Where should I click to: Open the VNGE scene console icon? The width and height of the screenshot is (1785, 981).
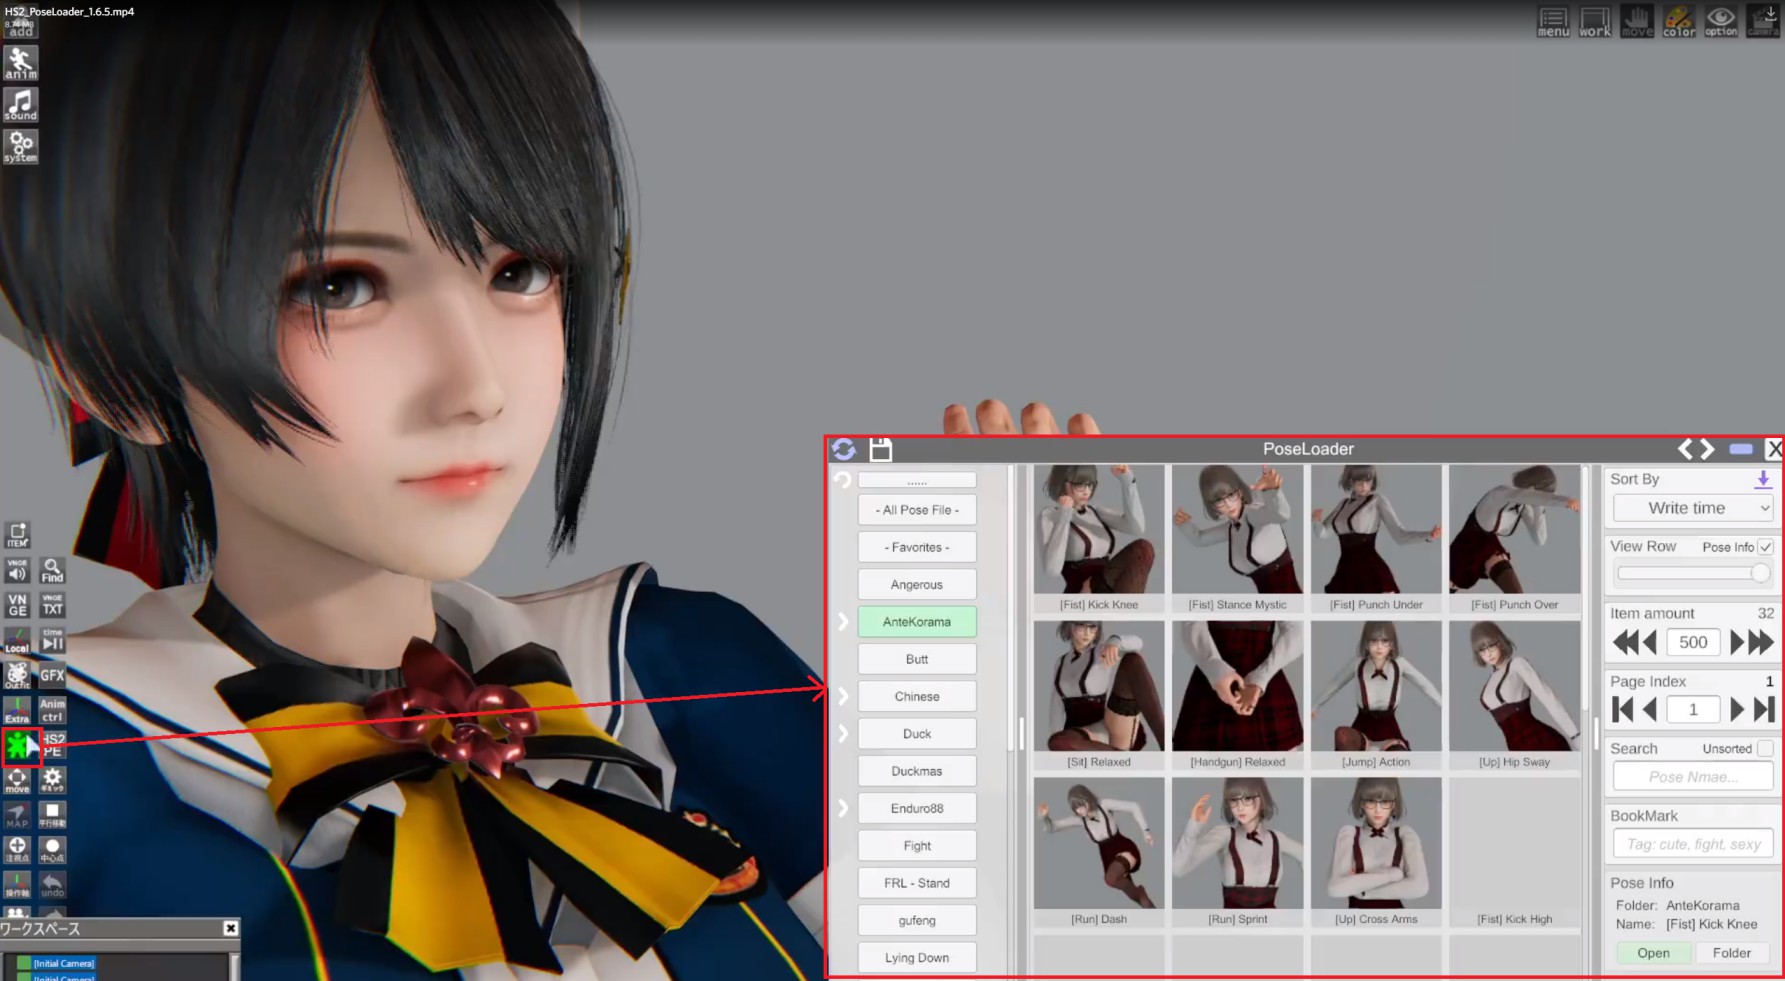click(18, 605)
